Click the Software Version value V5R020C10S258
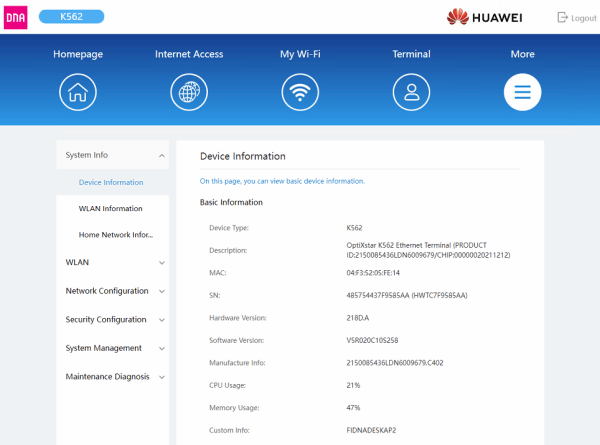Image resolution: width=600 pixels, height=445 pixels. [x=372, y=340]
